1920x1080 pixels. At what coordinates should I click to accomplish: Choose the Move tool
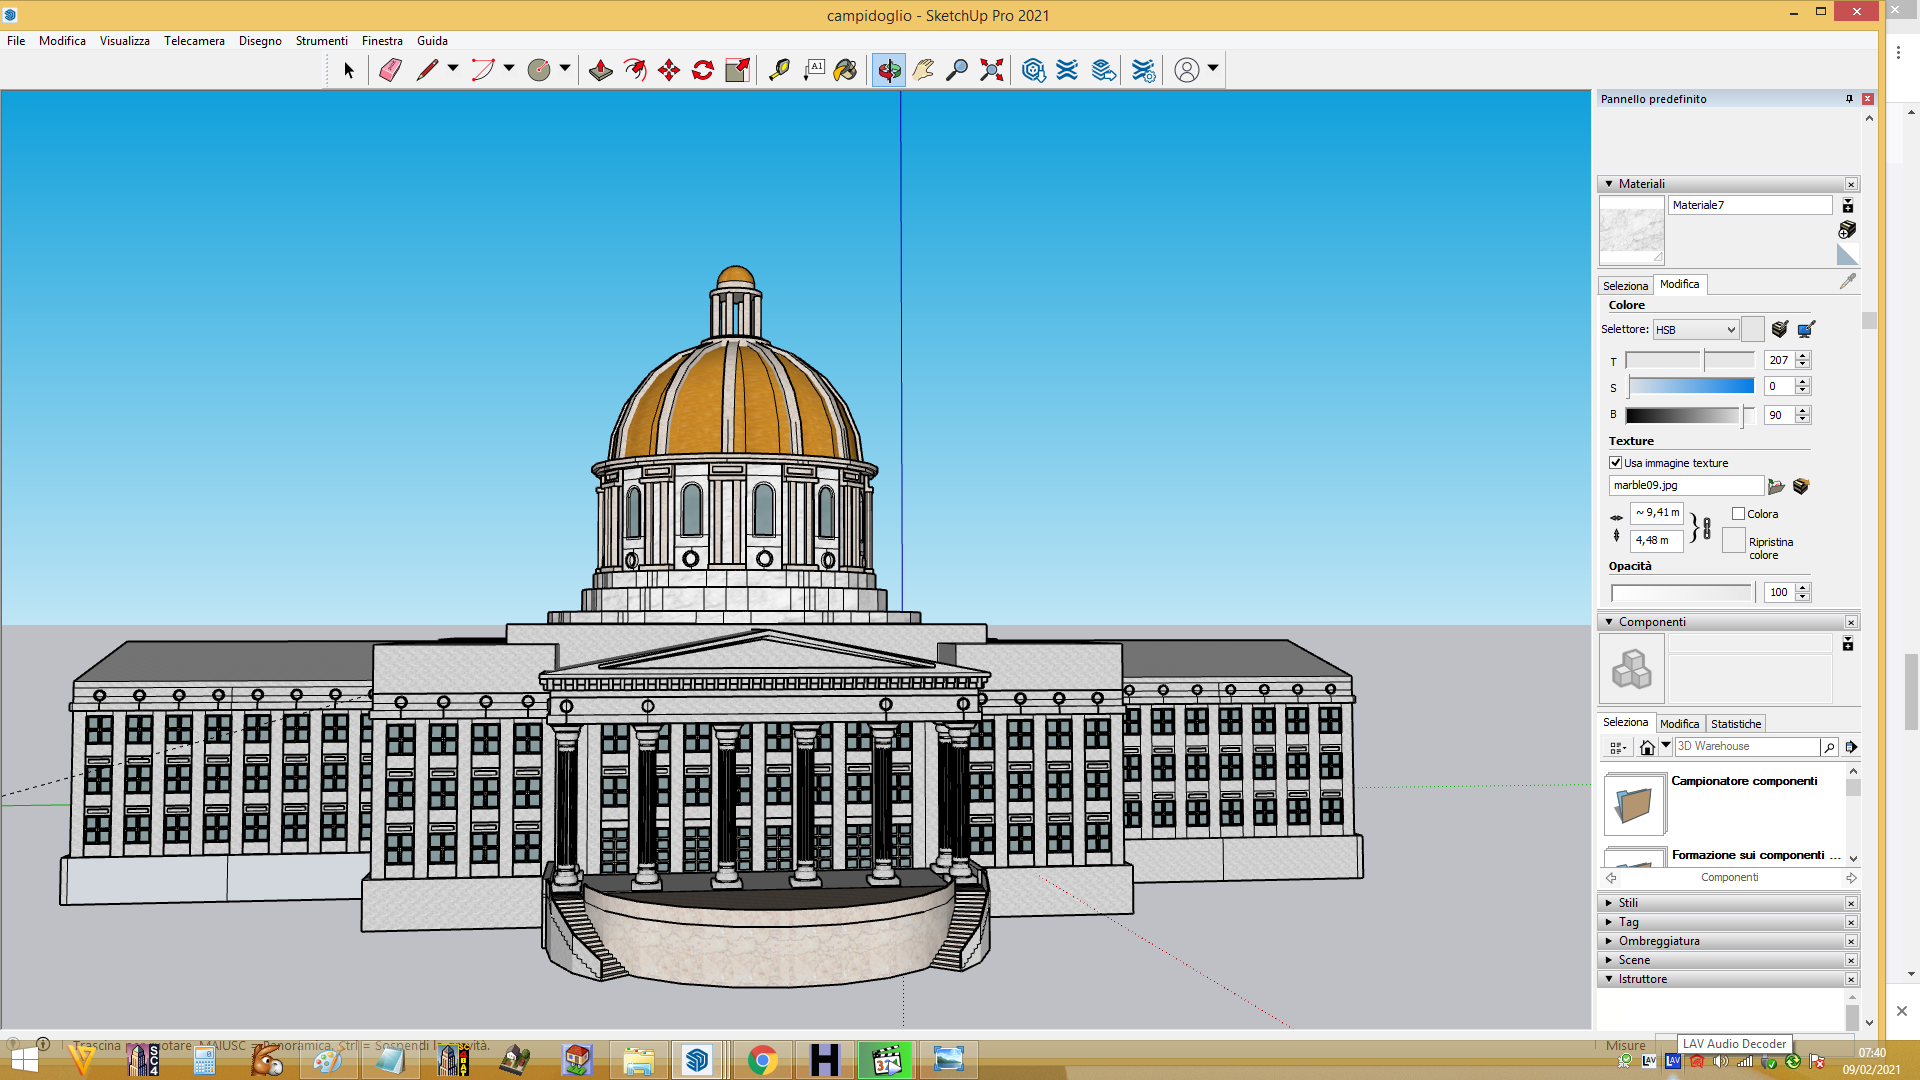[x=669, y=70]
